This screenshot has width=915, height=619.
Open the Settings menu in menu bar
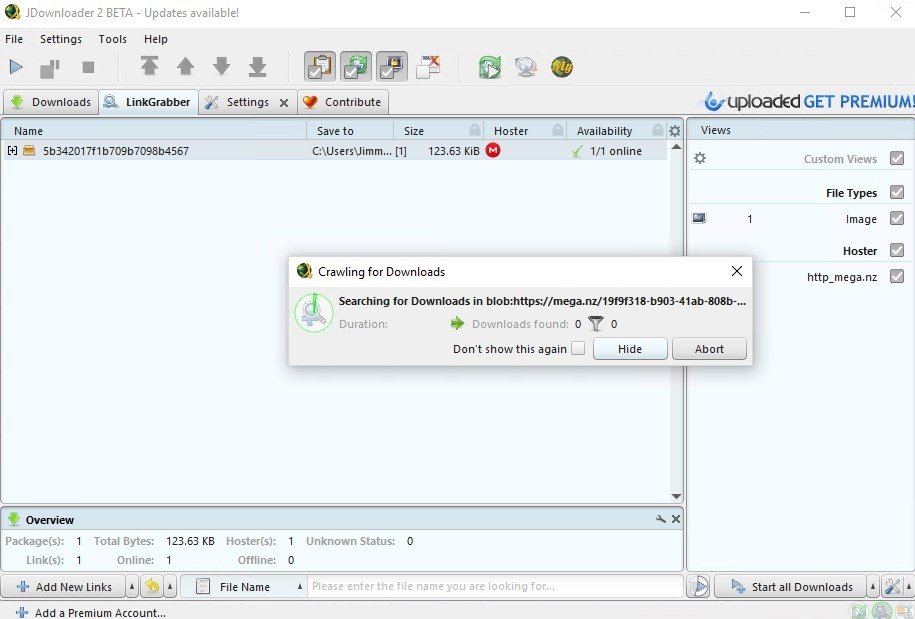[x=61, y=39]
